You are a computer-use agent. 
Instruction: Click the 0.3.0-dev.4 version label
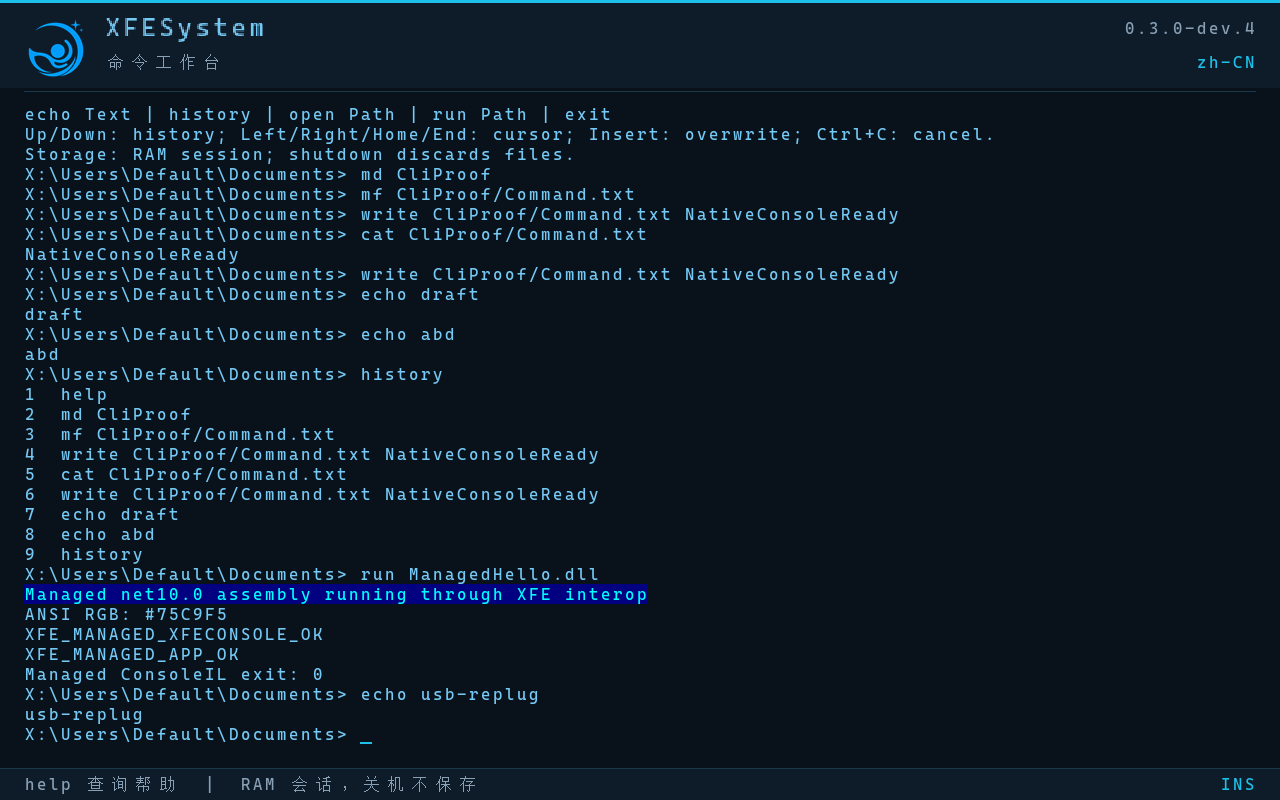tap(1190, 28)
